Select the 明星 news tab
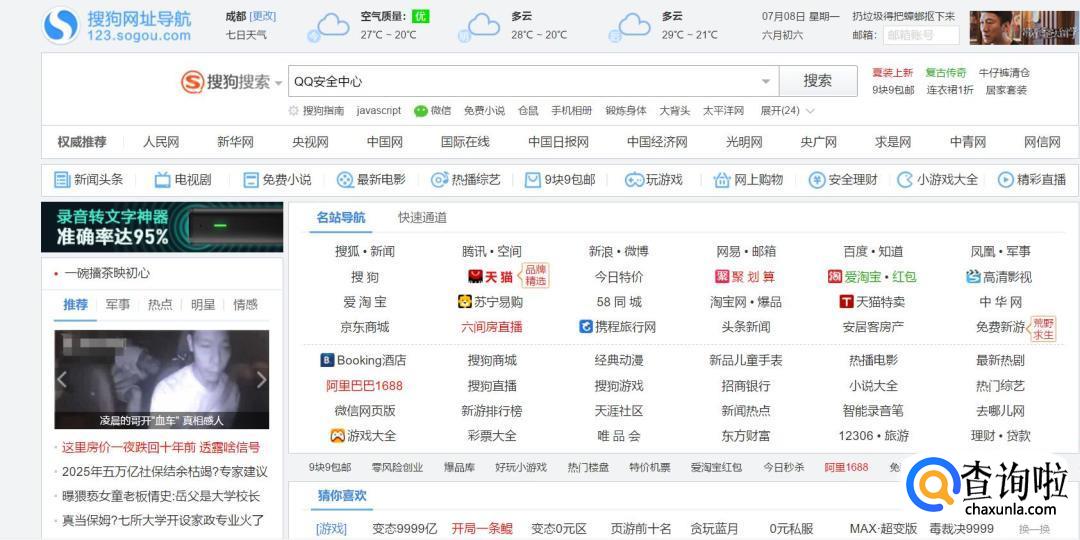The height and width of the screenshot is (540, 1080). (203, 304)
